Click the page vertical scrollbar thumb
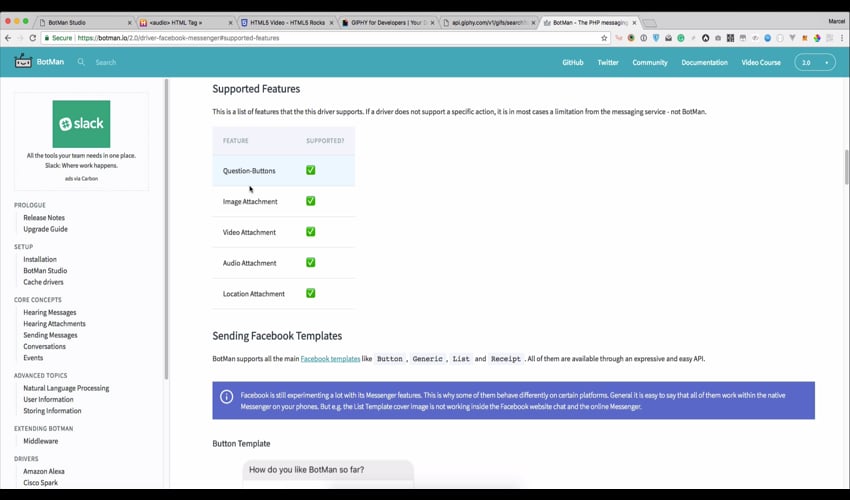The width and height of the screenshot is (850, 500). tap(846, 167)
